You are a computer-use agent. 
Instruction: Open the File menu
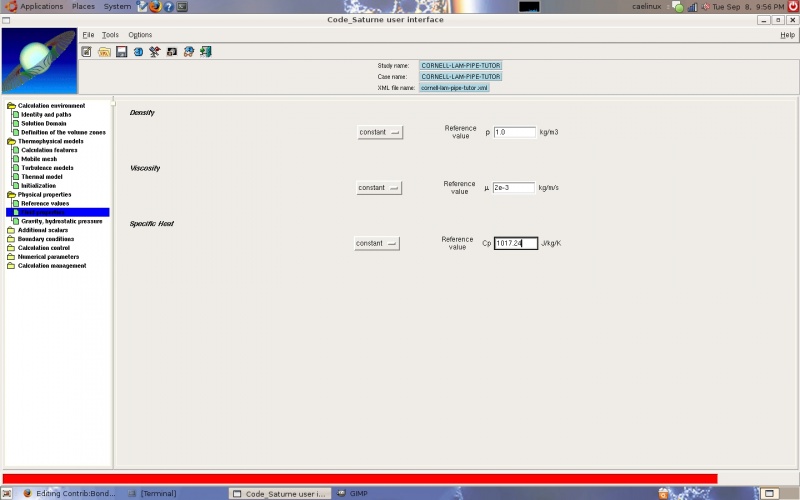(x=88, y=35)
